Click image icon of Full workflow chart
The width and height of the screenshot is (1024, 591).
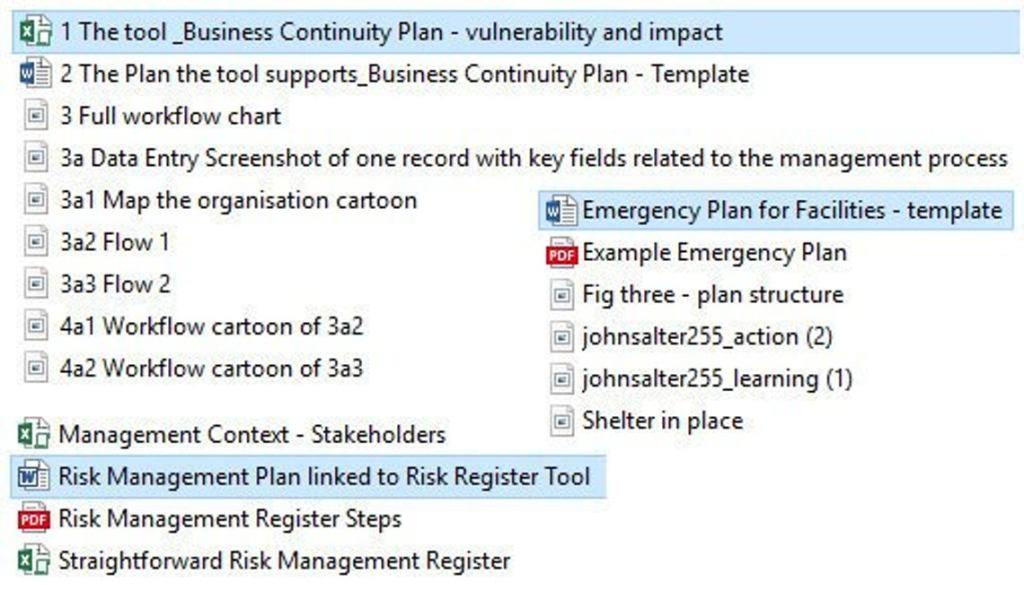pos(36,116)
